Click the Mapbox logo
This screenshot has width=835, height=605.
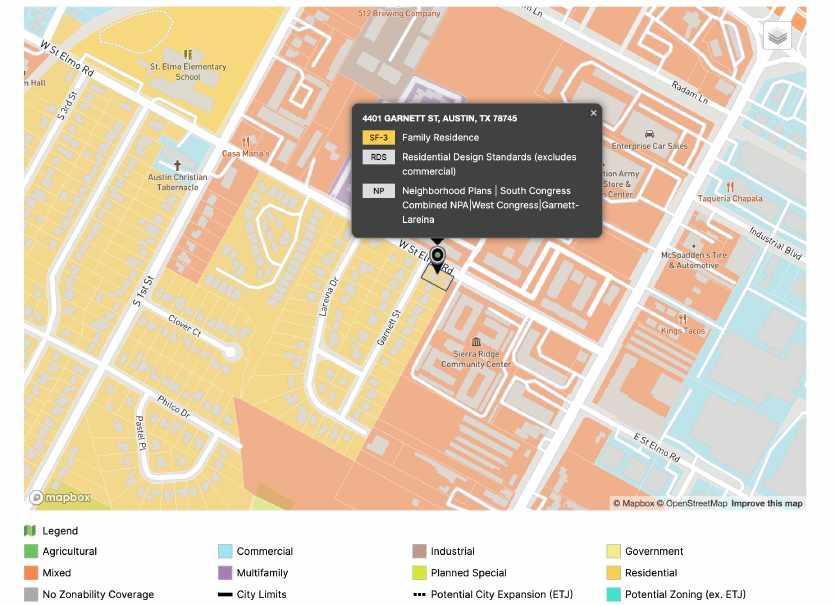point(60,497)
